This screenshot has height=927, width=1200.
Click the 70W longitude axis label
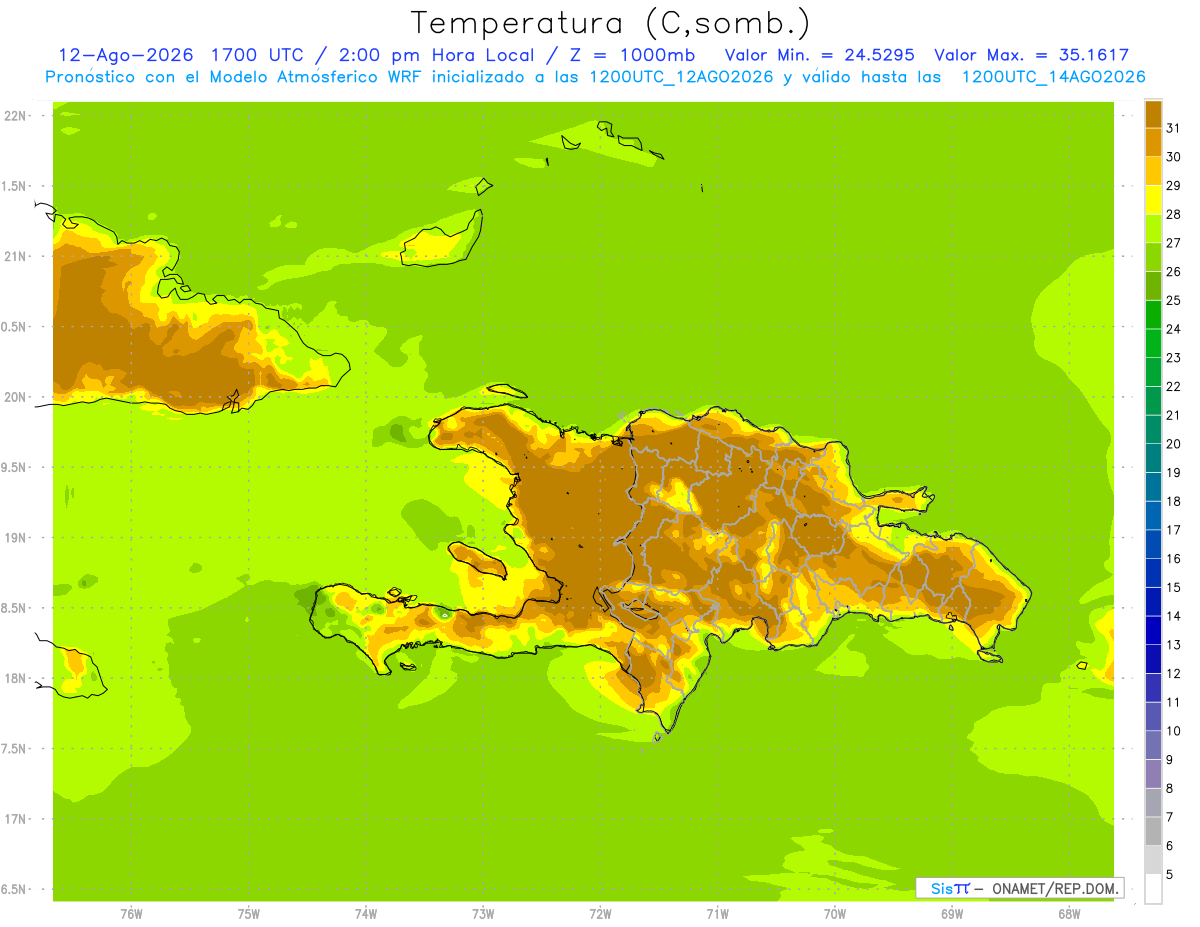coord(835,913)
